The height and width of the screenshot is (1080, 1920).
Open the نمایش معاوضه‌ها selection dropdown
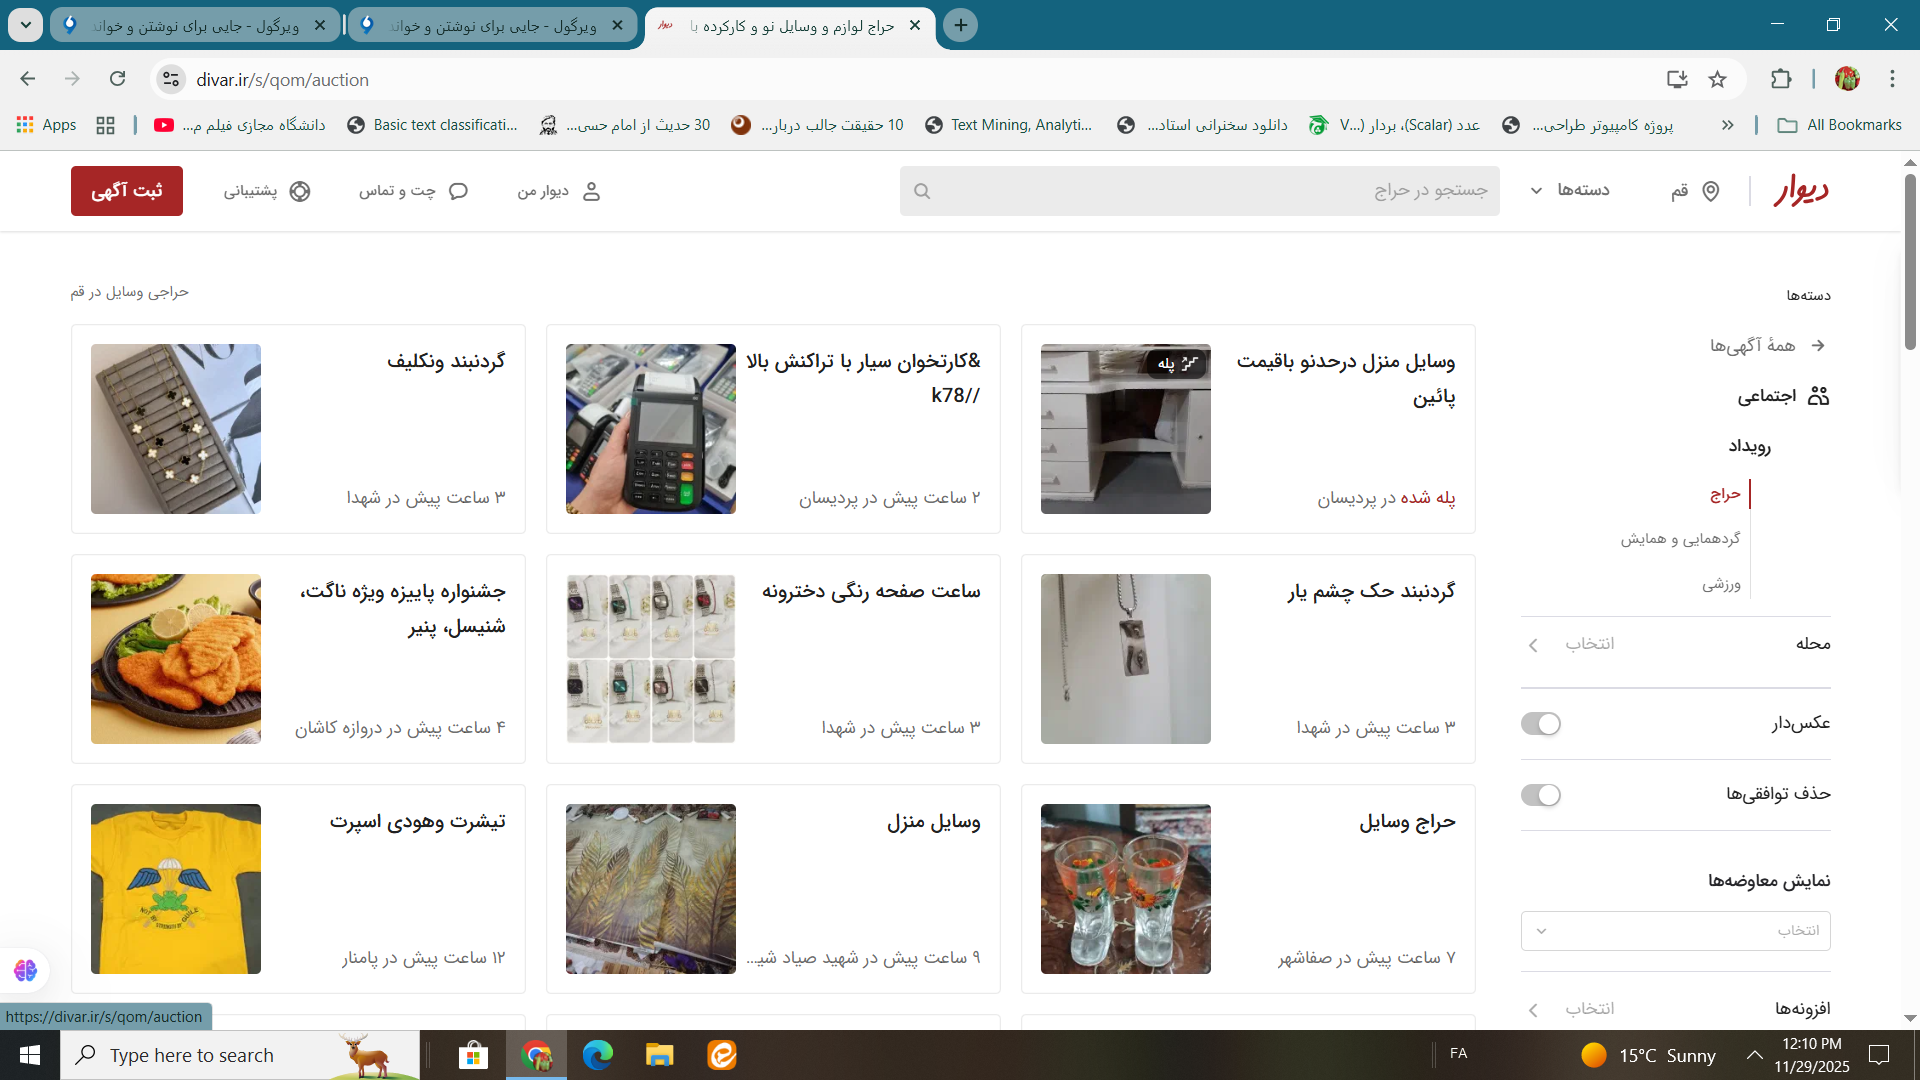click(1678, 930)
